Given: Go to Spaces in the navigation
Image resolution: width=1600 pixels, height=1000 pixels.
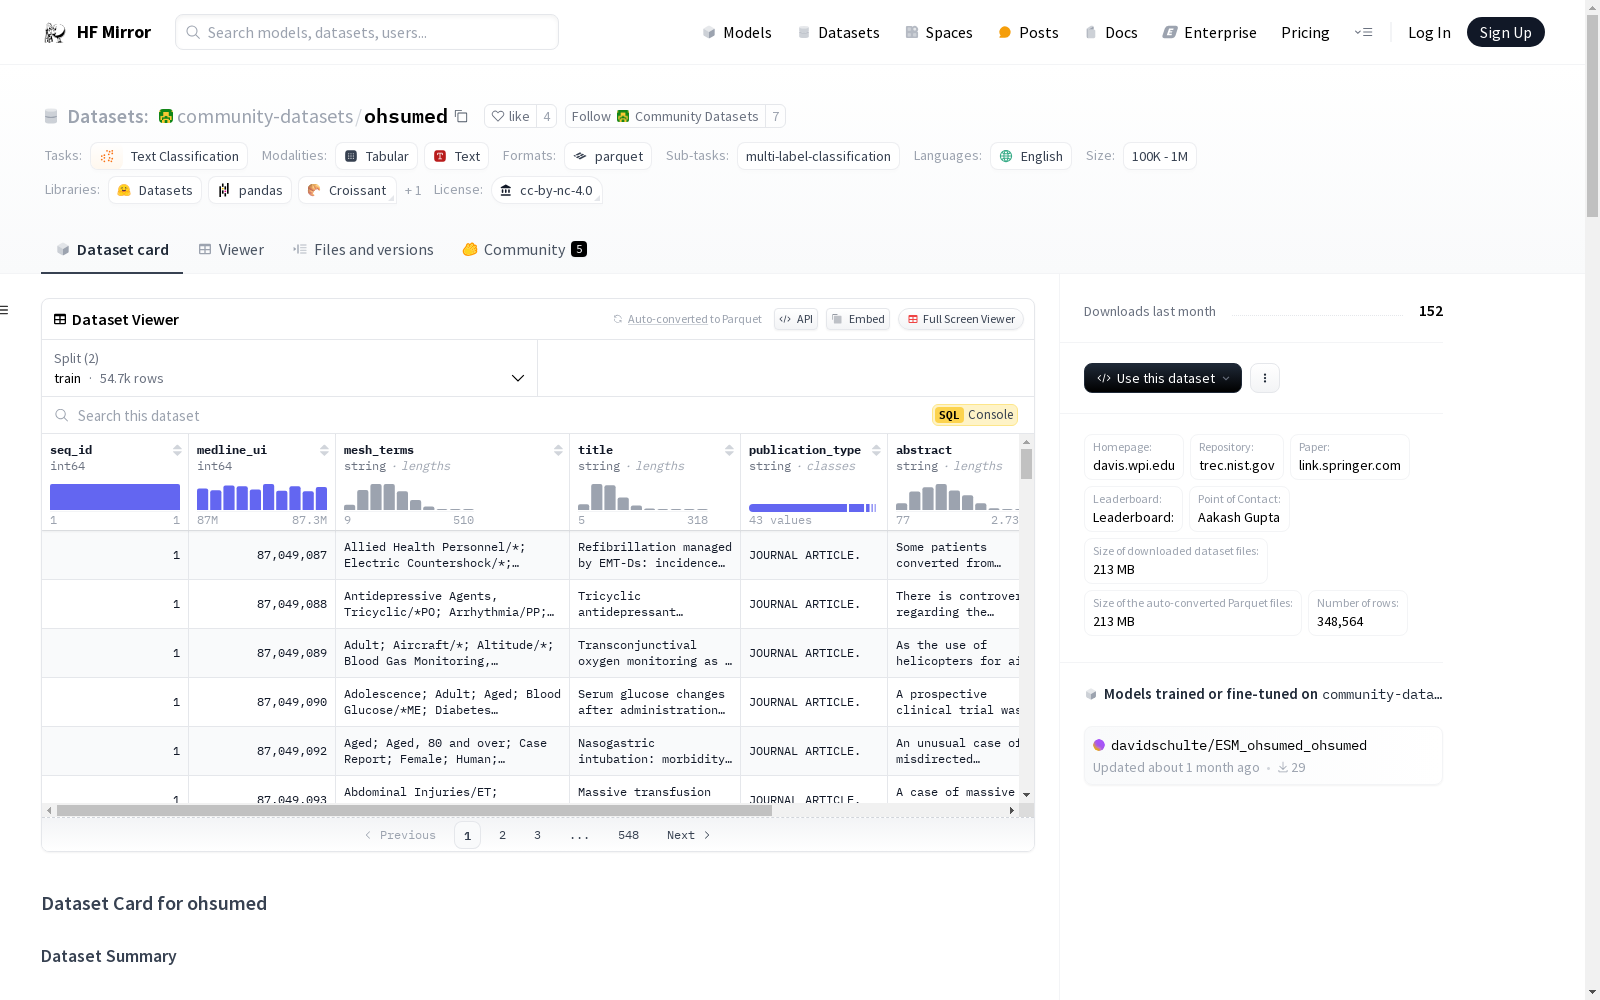Looking at the screenshot, I should [939, 32].
